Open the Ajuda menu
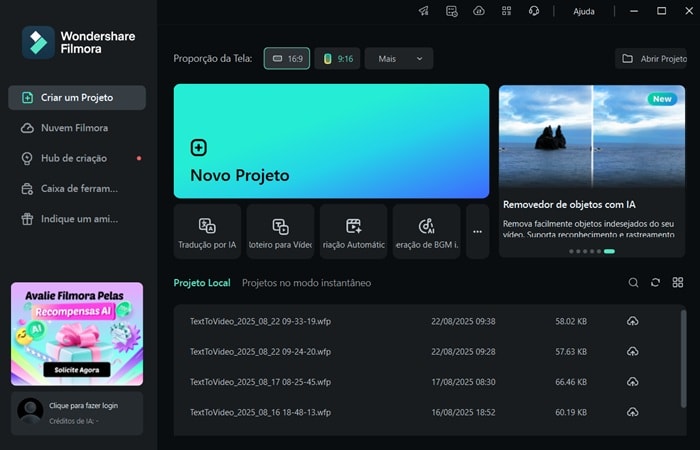The height and width of the screenshot is (450, 700). click(x=583, y=12)
